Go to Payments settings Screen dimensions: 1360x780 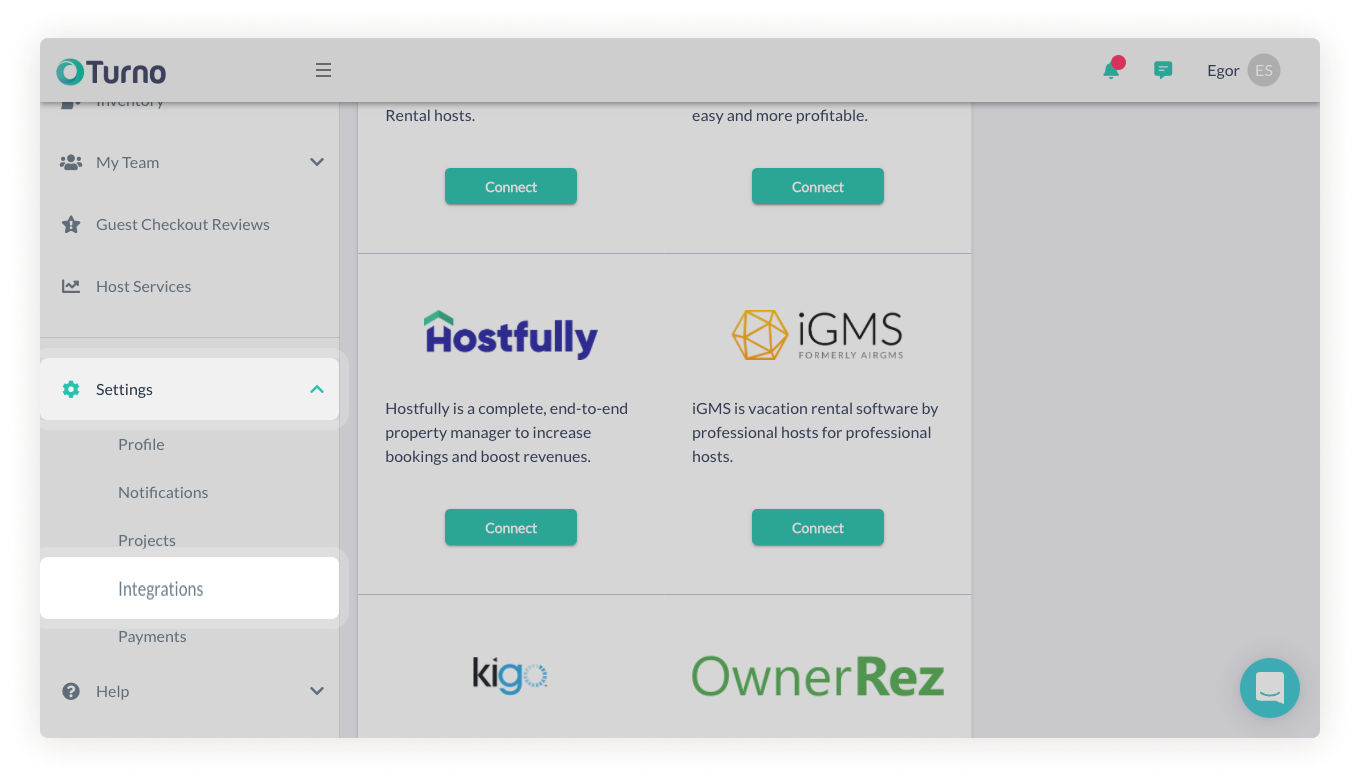[x=152, y=636]
